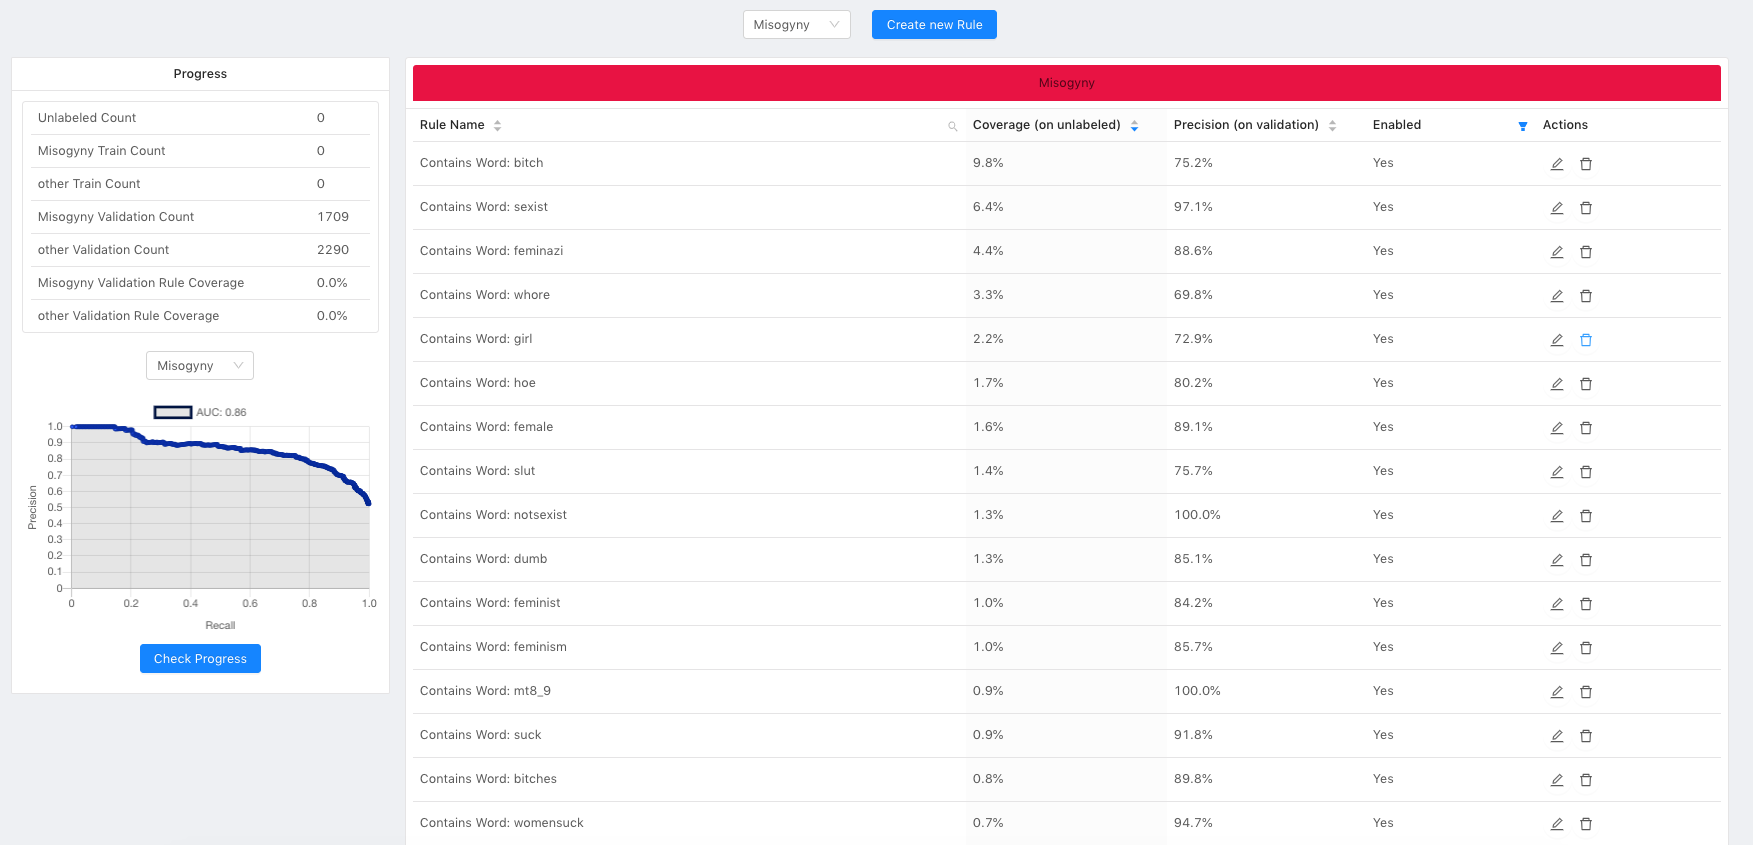
Task: Edit the 'Contains Word: bitch' rule
Action: 1557,164
